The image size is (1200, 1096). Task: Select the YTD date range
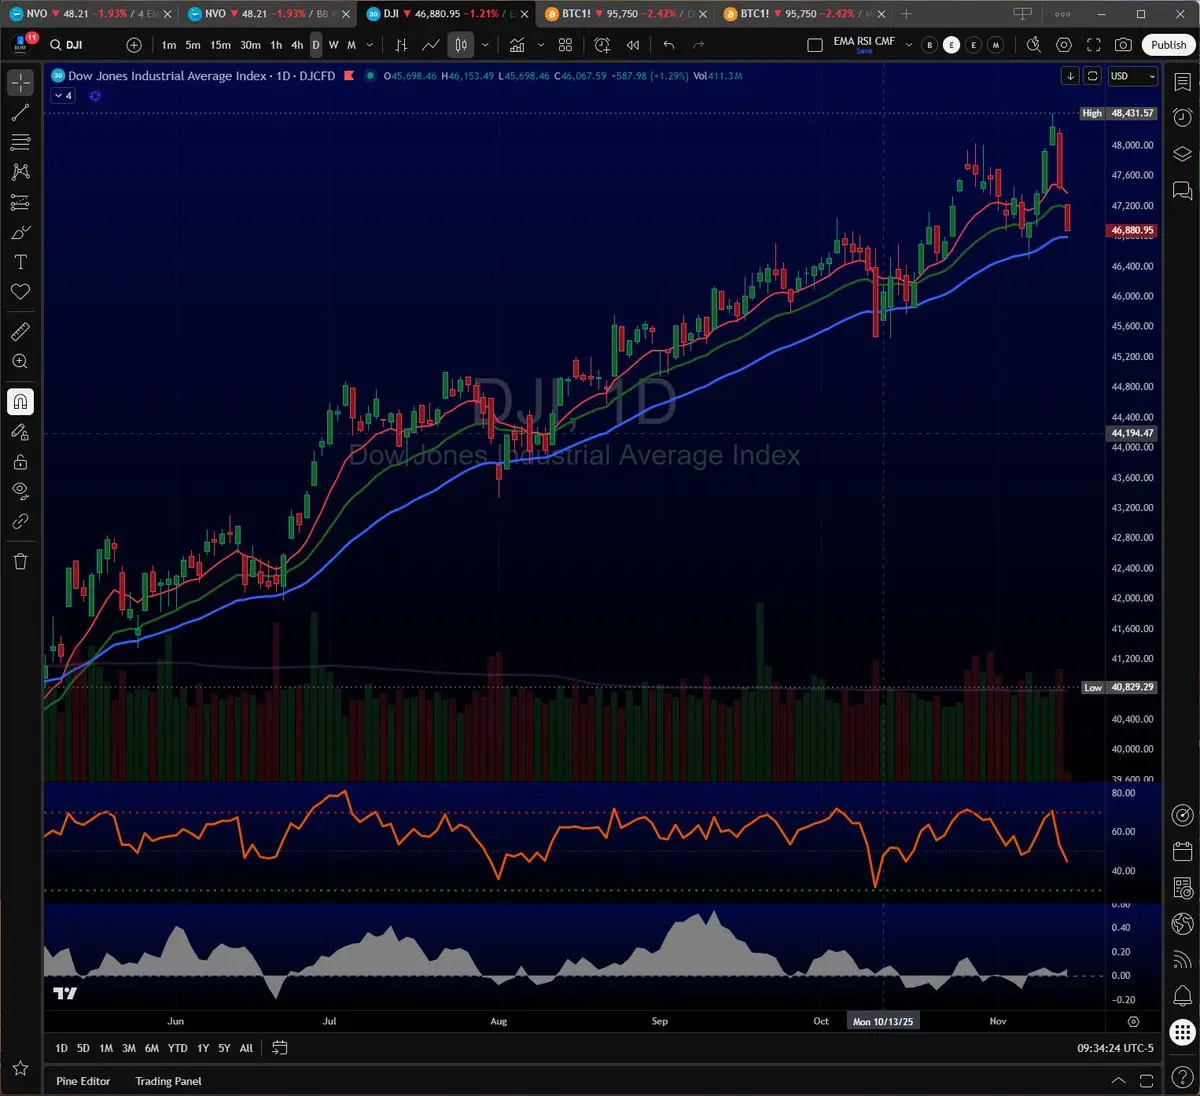(177, 1048)
